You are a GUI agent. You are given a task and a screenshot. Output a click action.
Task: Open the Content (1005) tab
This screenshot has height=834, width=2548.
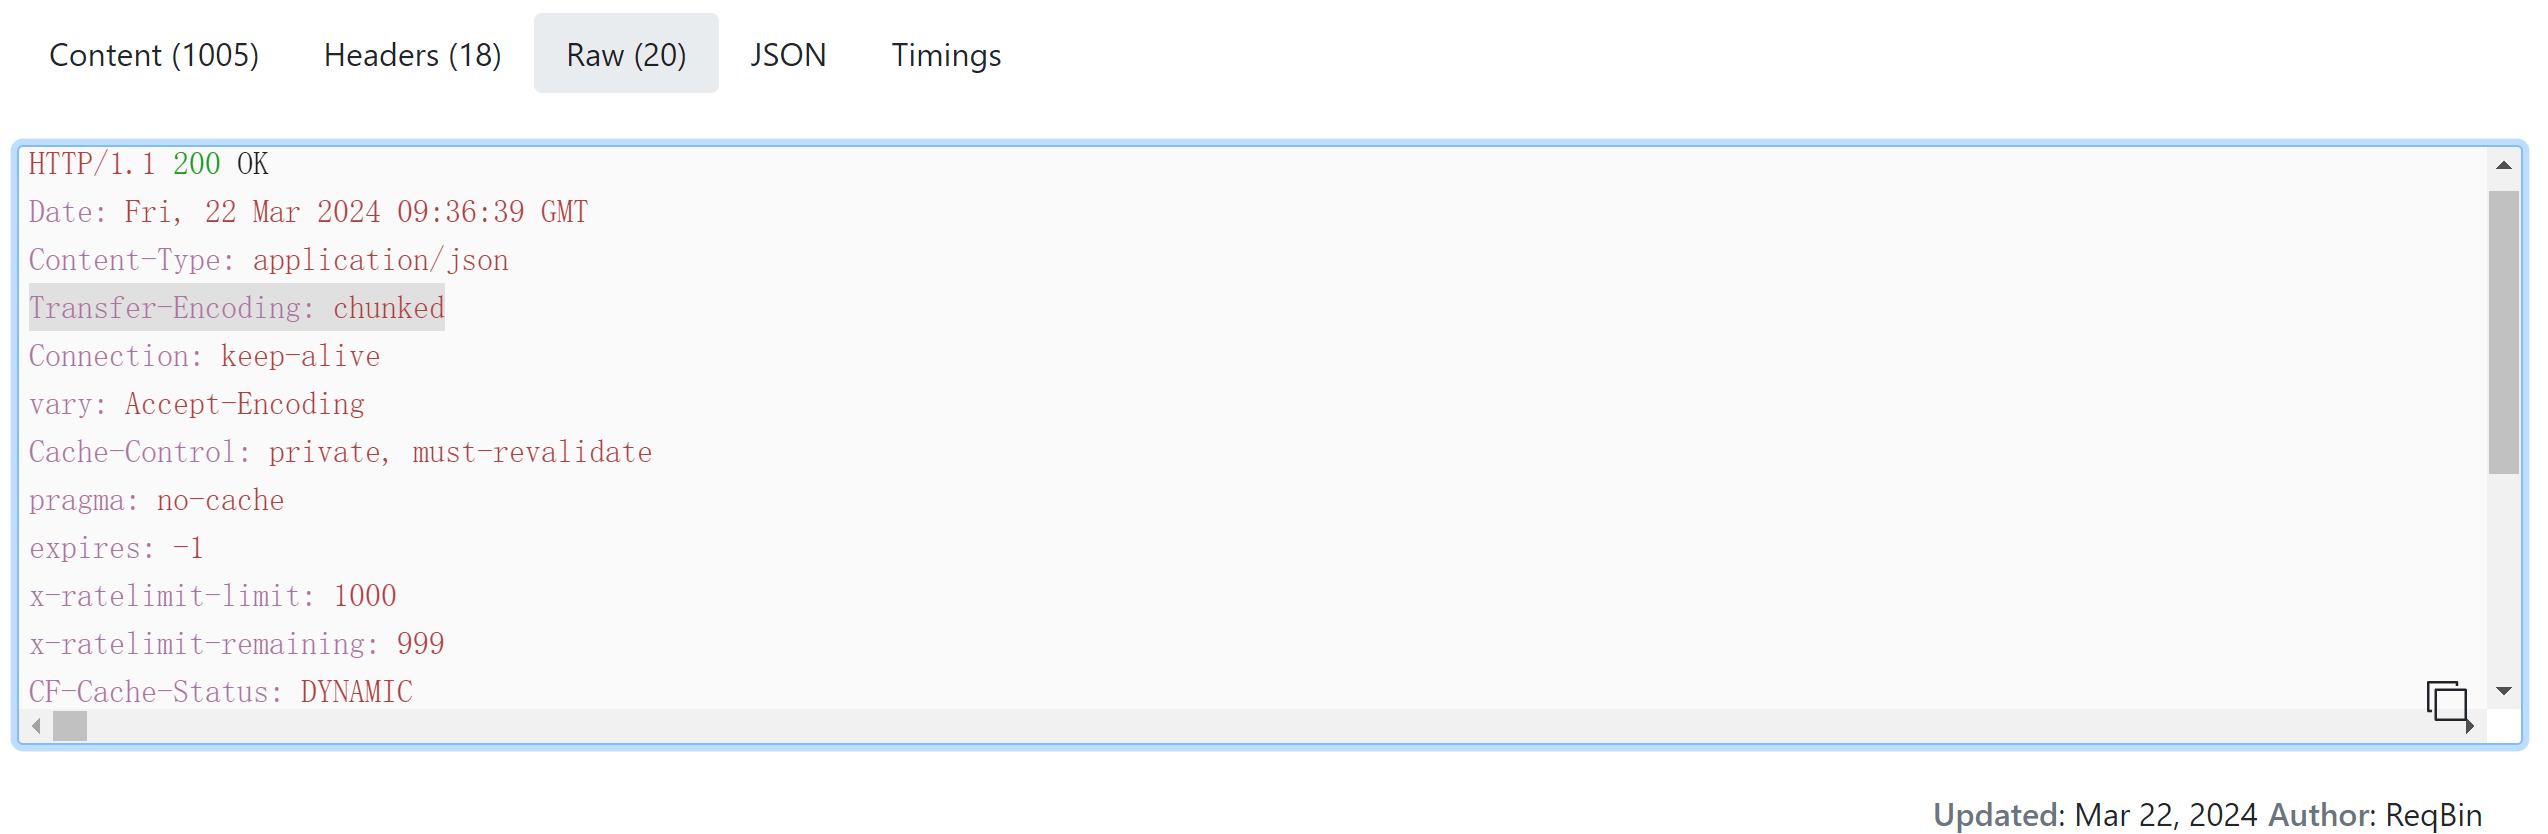pyautogui.click(x=154, y=54)
